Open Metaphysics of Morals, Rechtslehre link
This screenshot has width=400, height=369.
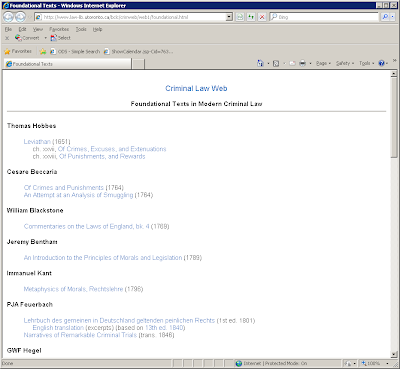tap(73, 289)
